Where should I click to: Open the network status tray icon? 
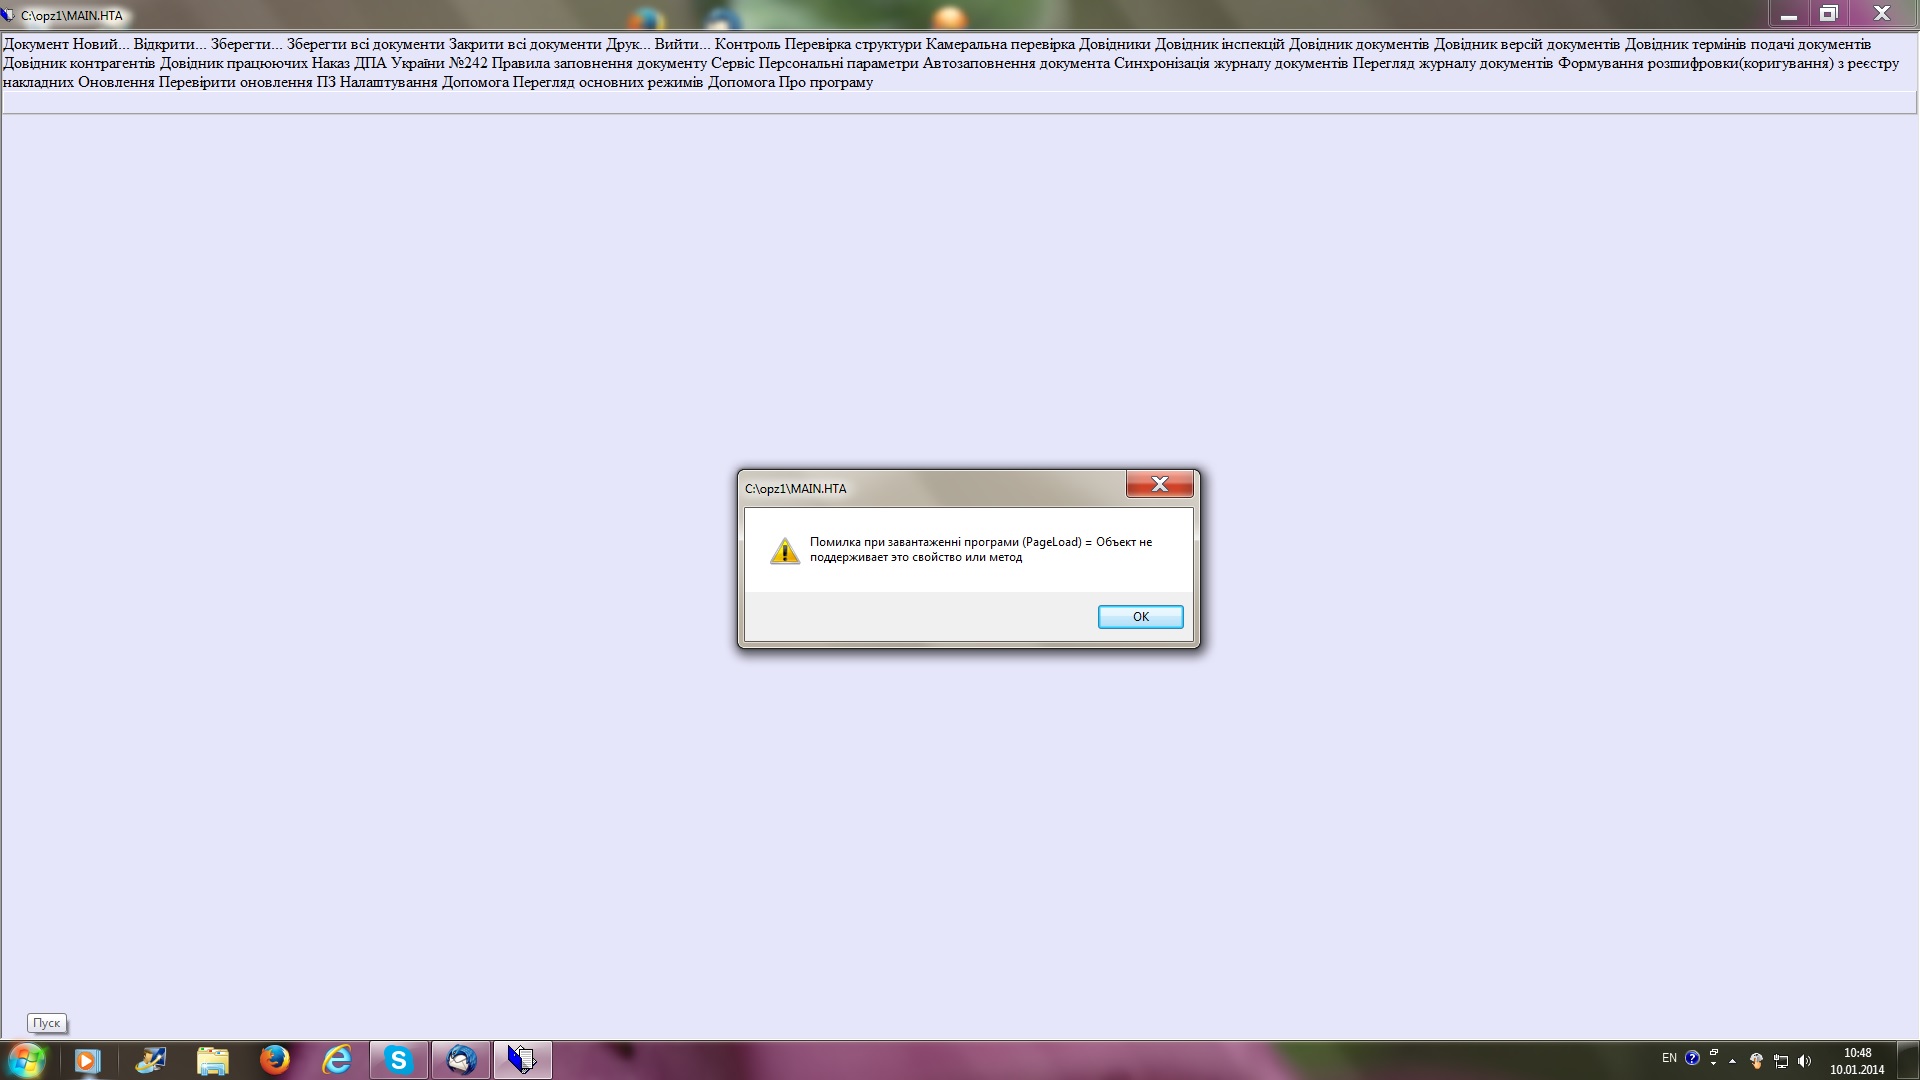[1781, 1061]
